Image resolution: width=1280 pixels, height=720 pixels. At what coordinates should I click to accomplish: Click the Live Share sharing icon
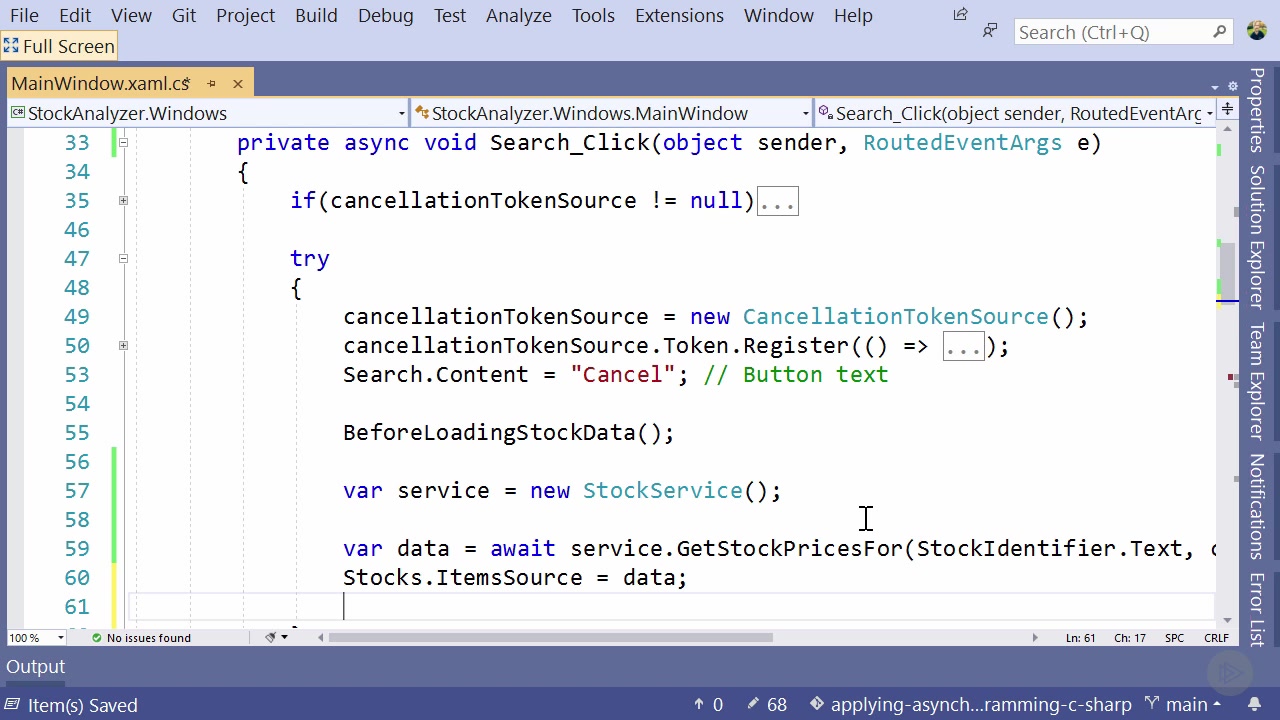(x=960, y=14)
